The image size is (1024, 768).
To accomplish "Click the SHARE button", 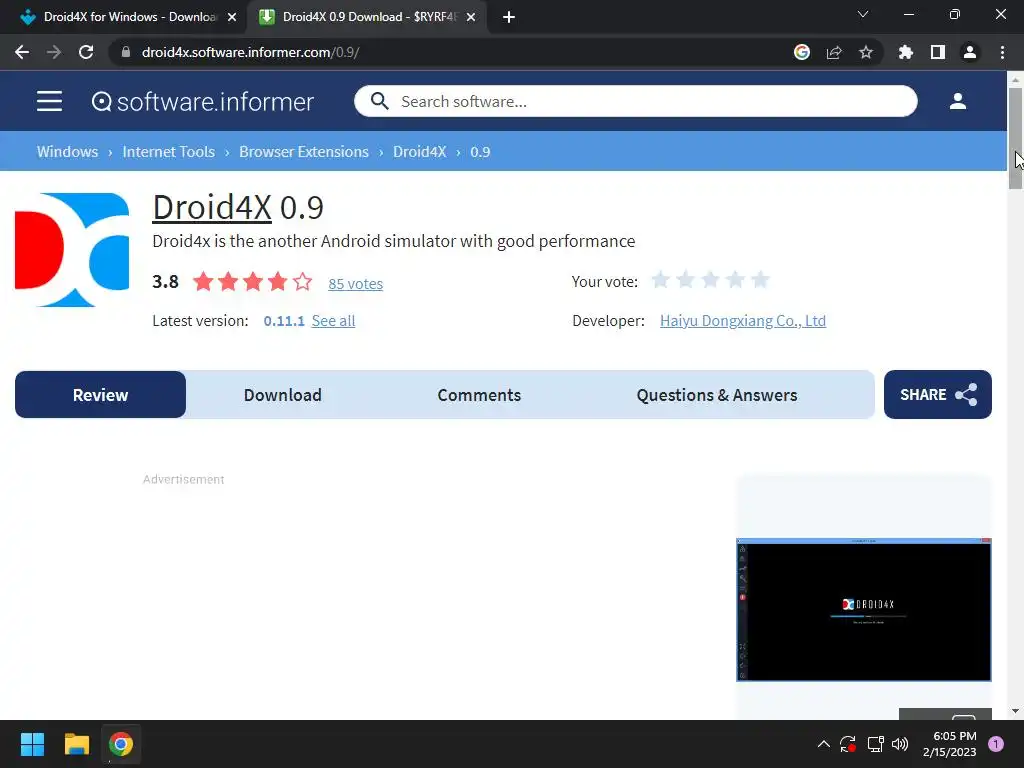I will [x=938, y=394].
